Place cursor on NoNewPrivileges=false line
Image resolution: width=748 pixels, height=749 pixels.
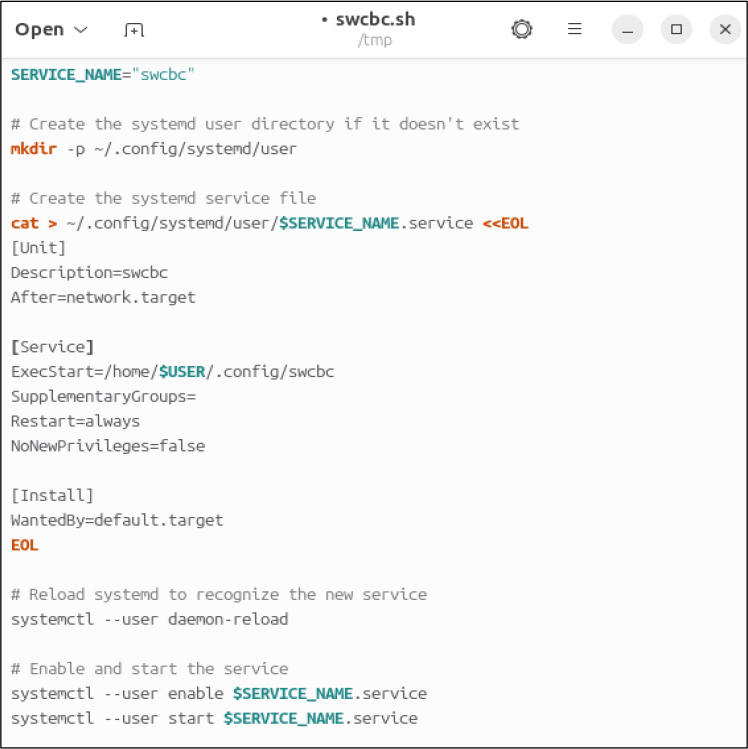(108, 446)
